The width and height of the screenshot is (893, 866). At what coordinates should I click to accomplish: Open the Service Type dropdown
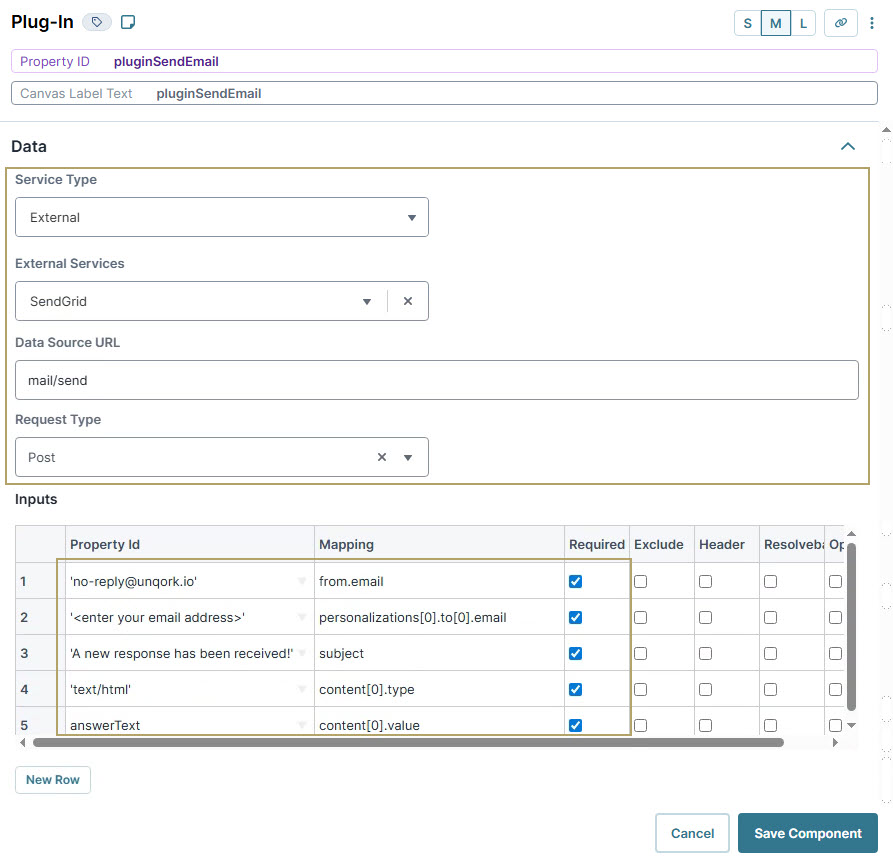410,217
